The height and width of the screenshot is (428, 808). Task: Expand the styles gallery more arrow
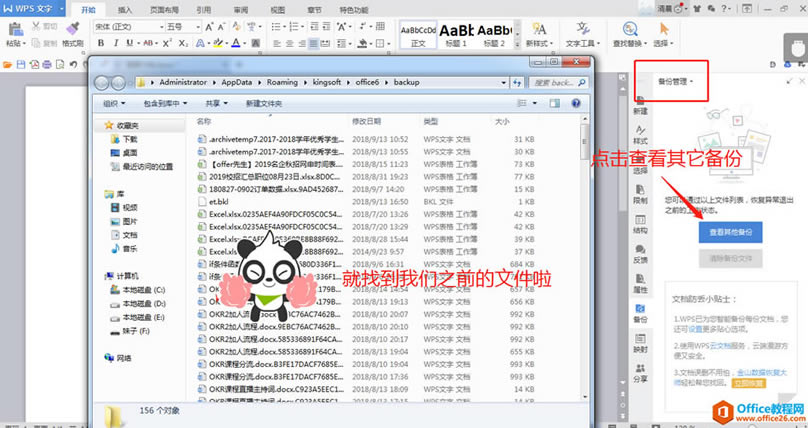(x=517, y=45)
